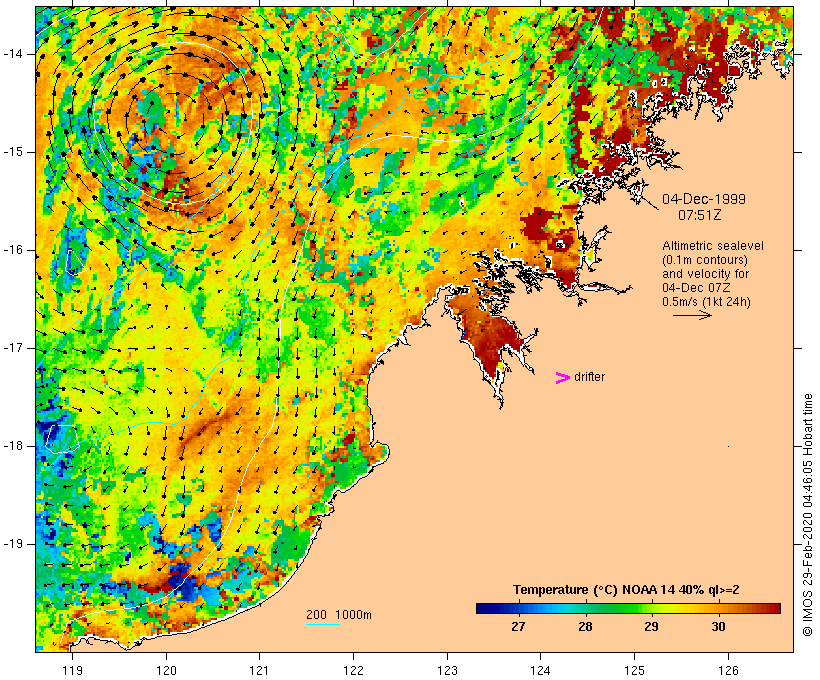Click the small white triangular contour near -16 latitude
Viewport: 820px width, 680px height.
tap(74, 263)
